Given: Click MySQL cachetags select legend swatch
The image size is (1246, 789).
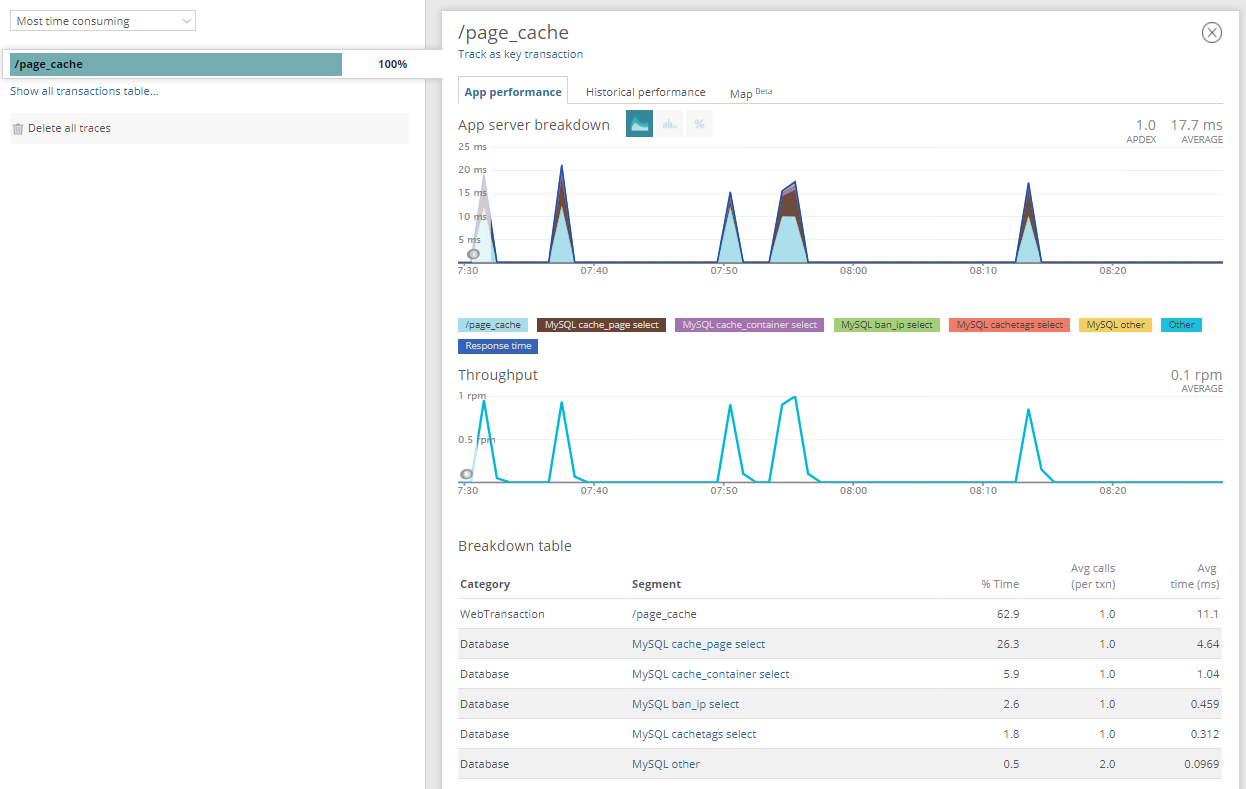Looking at the screenshot, I should 1009,325.
